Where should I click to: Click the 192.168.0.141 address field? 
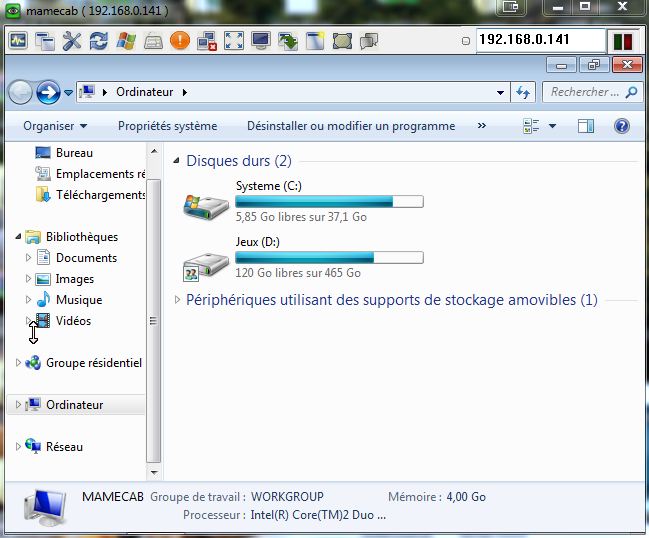pos(541,40)
